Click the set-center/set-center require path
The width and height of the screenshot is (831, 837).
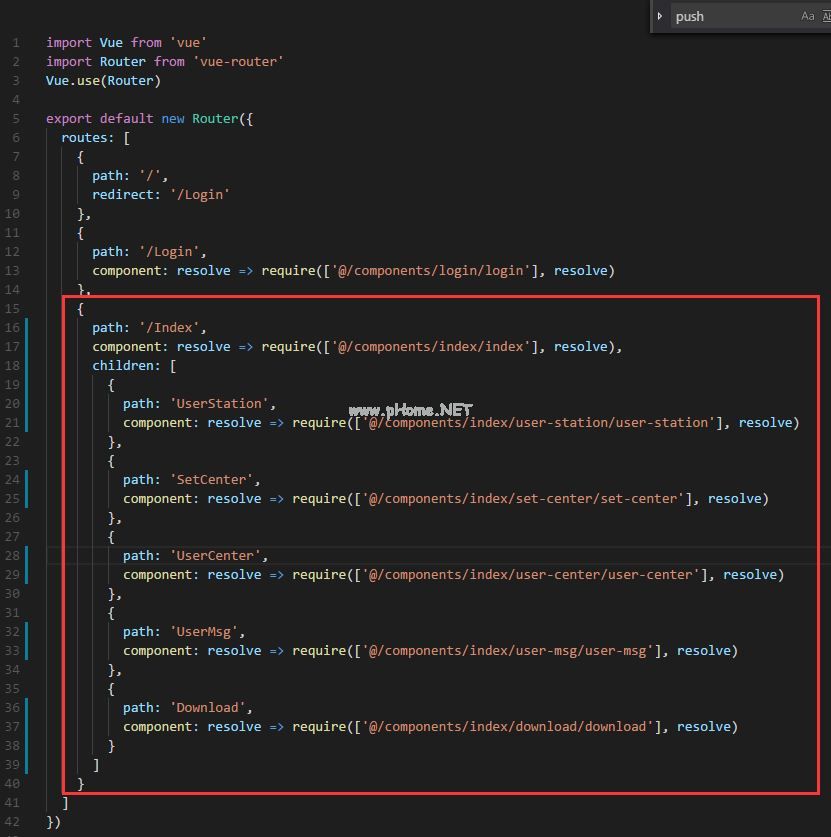524,499
